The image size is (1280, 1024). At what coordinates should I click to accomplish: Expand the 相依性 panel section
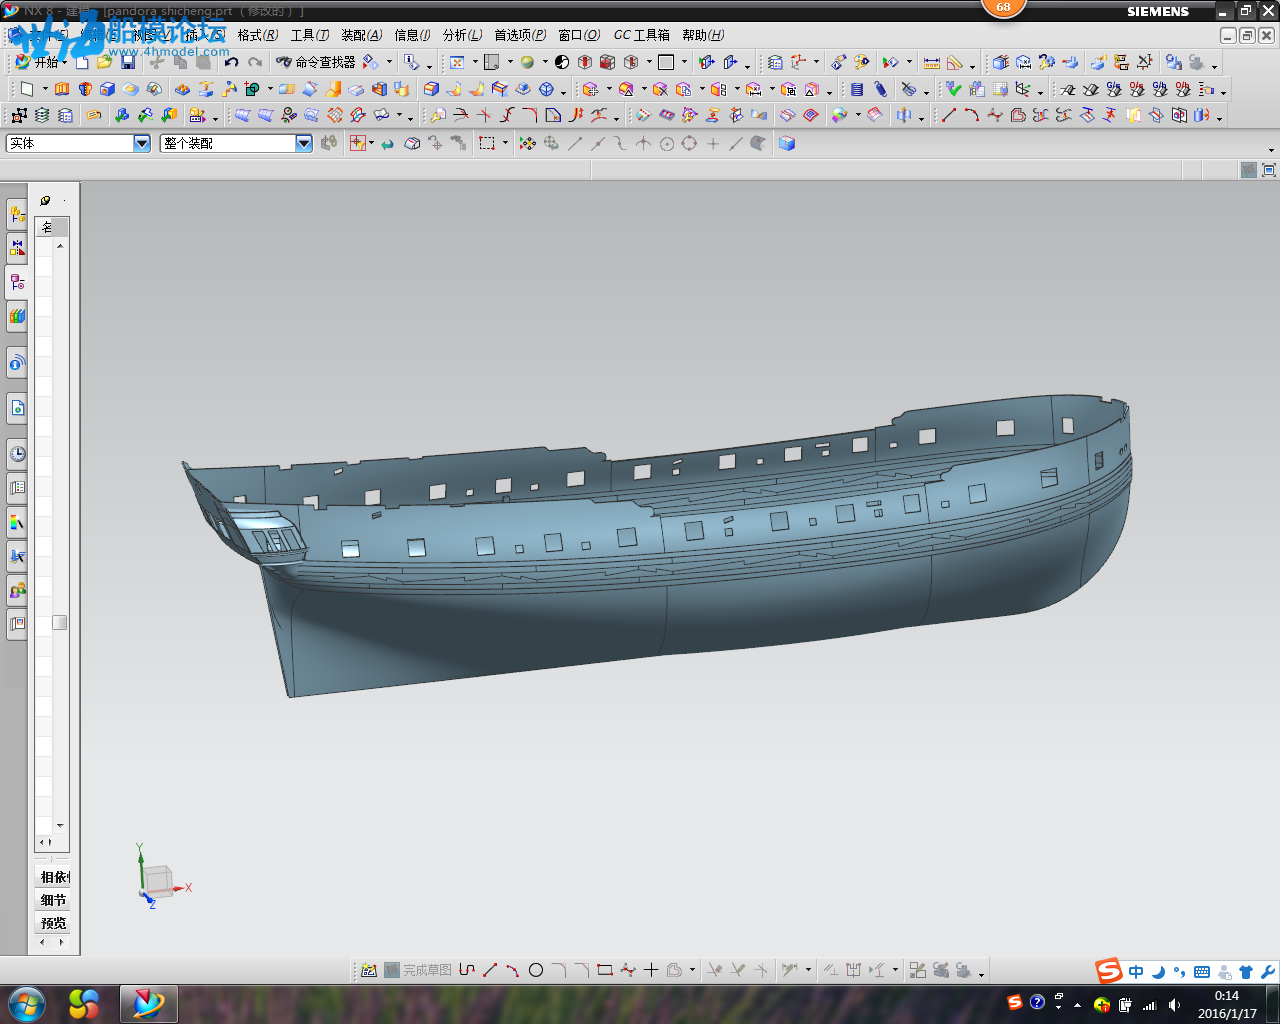click(x=54, y=877)
